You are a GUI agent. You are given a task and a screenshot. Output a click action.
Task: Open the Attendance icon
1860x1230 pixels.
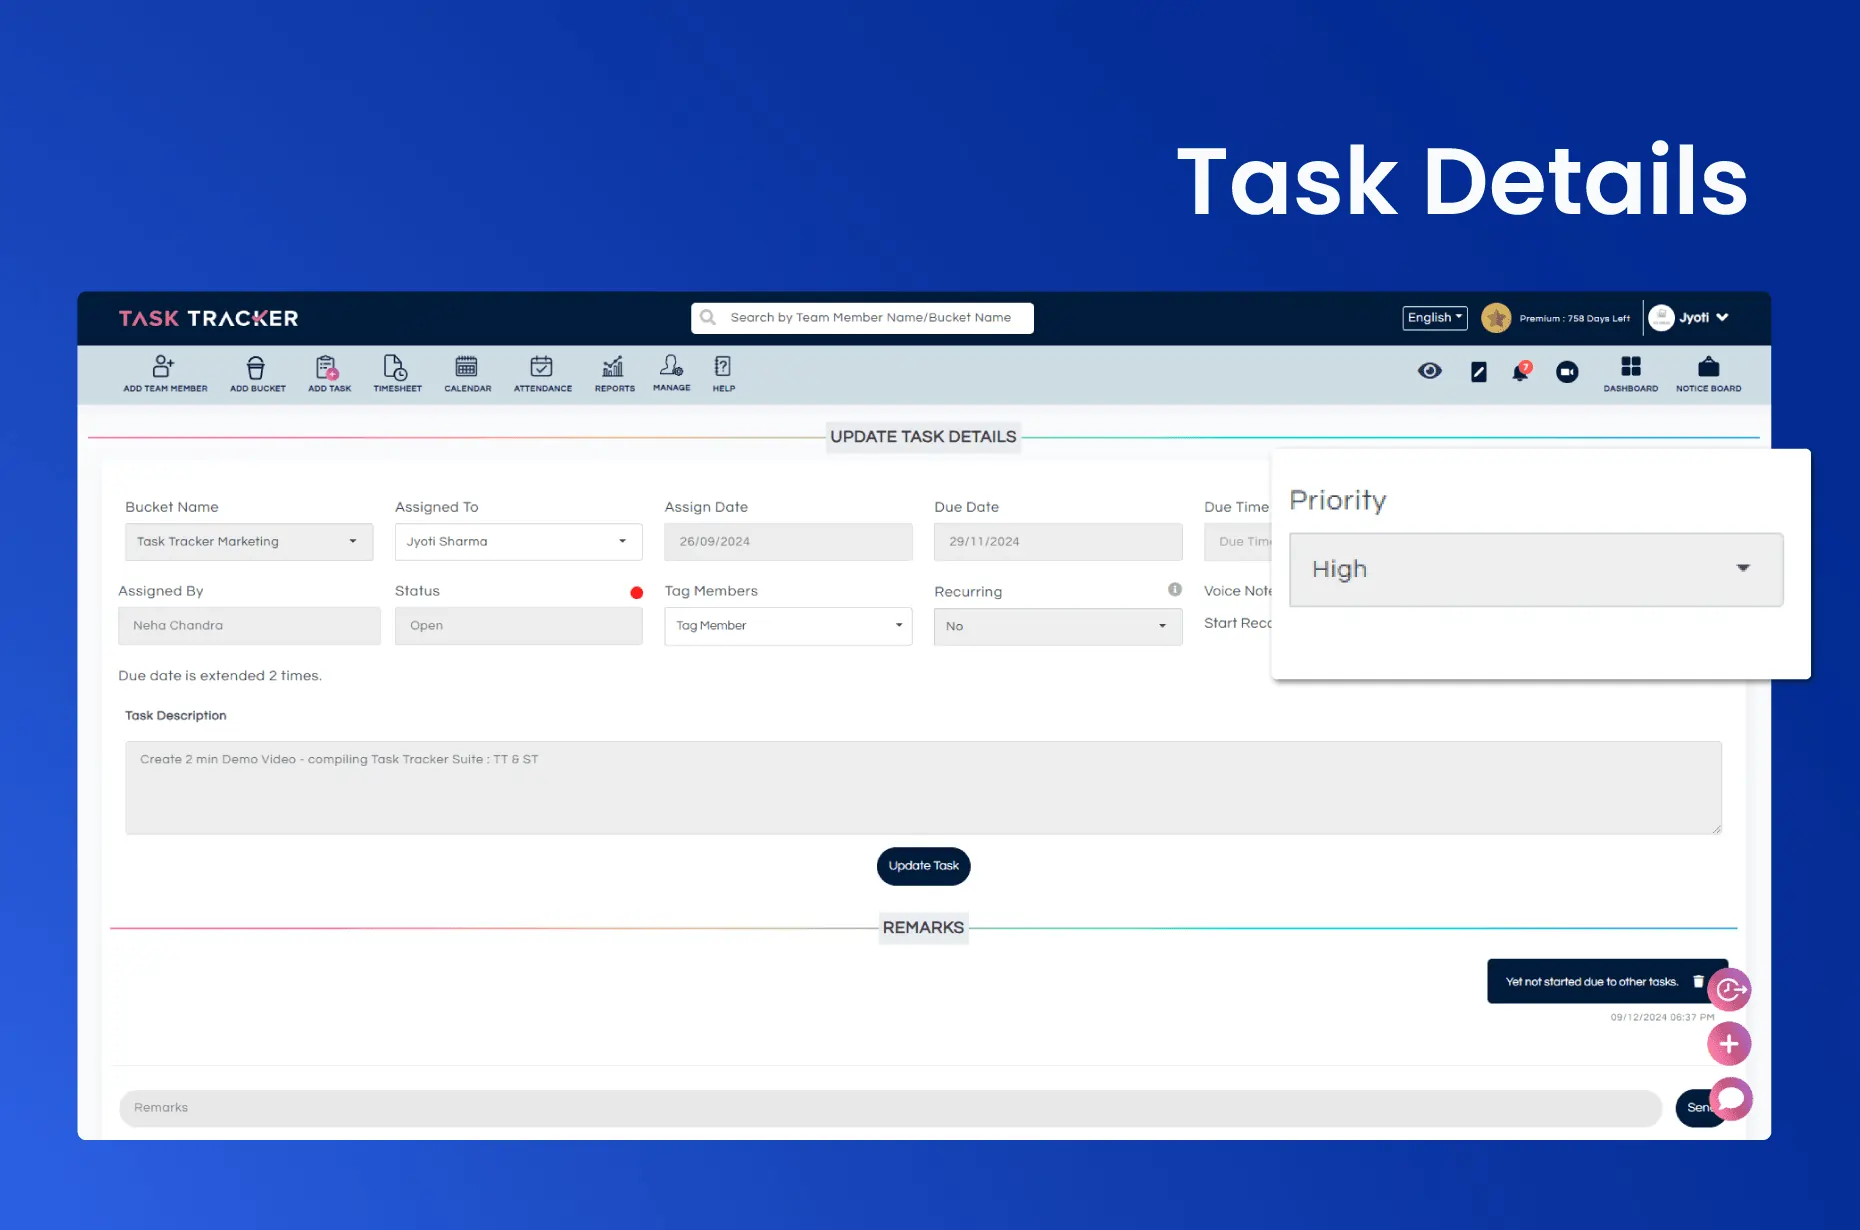coord(542,368)
